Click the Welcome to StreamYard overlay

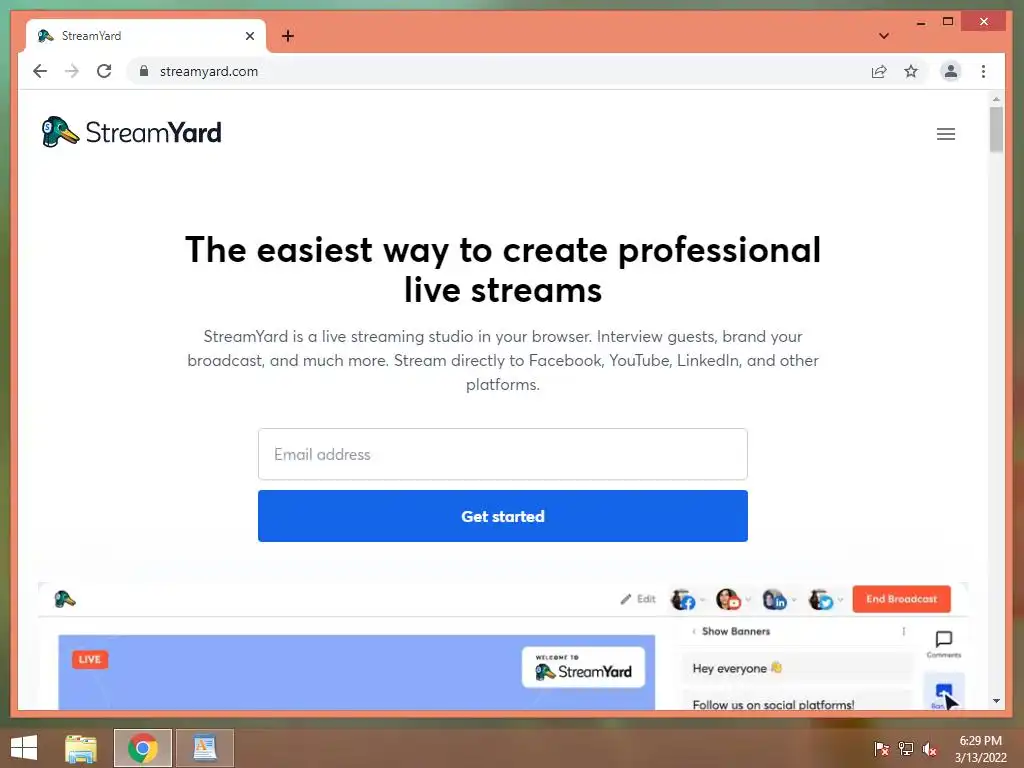pos(583,667)
